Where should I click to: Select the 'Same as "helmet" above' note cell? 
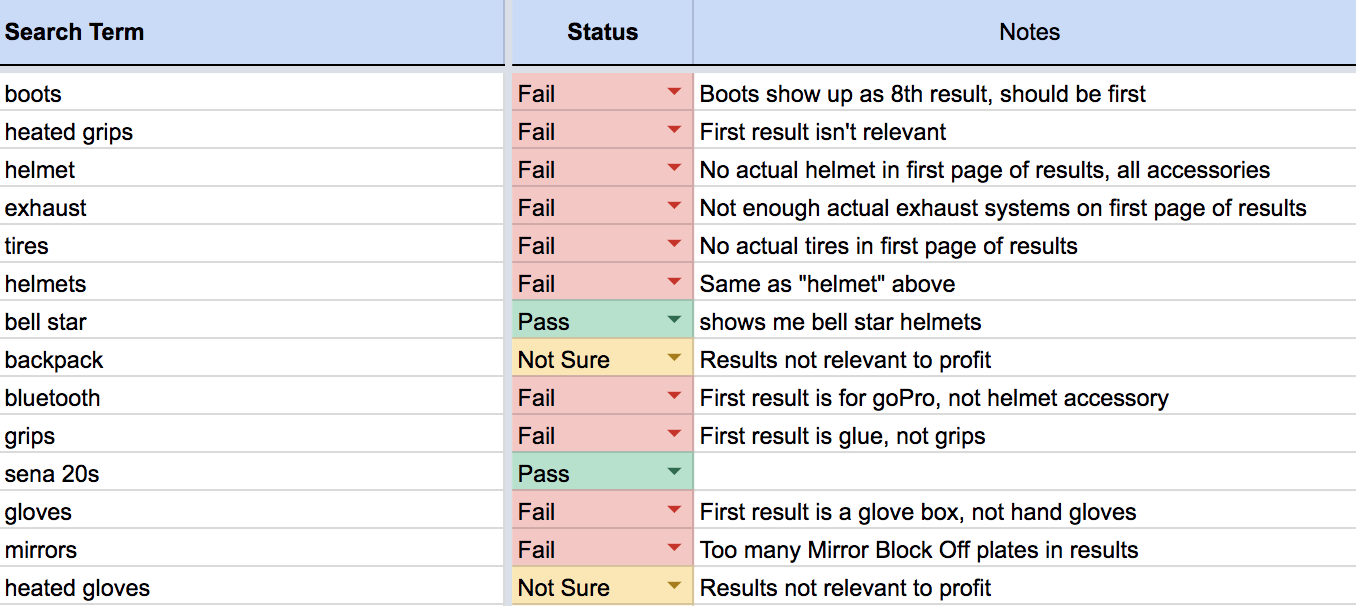point(1025,284)
